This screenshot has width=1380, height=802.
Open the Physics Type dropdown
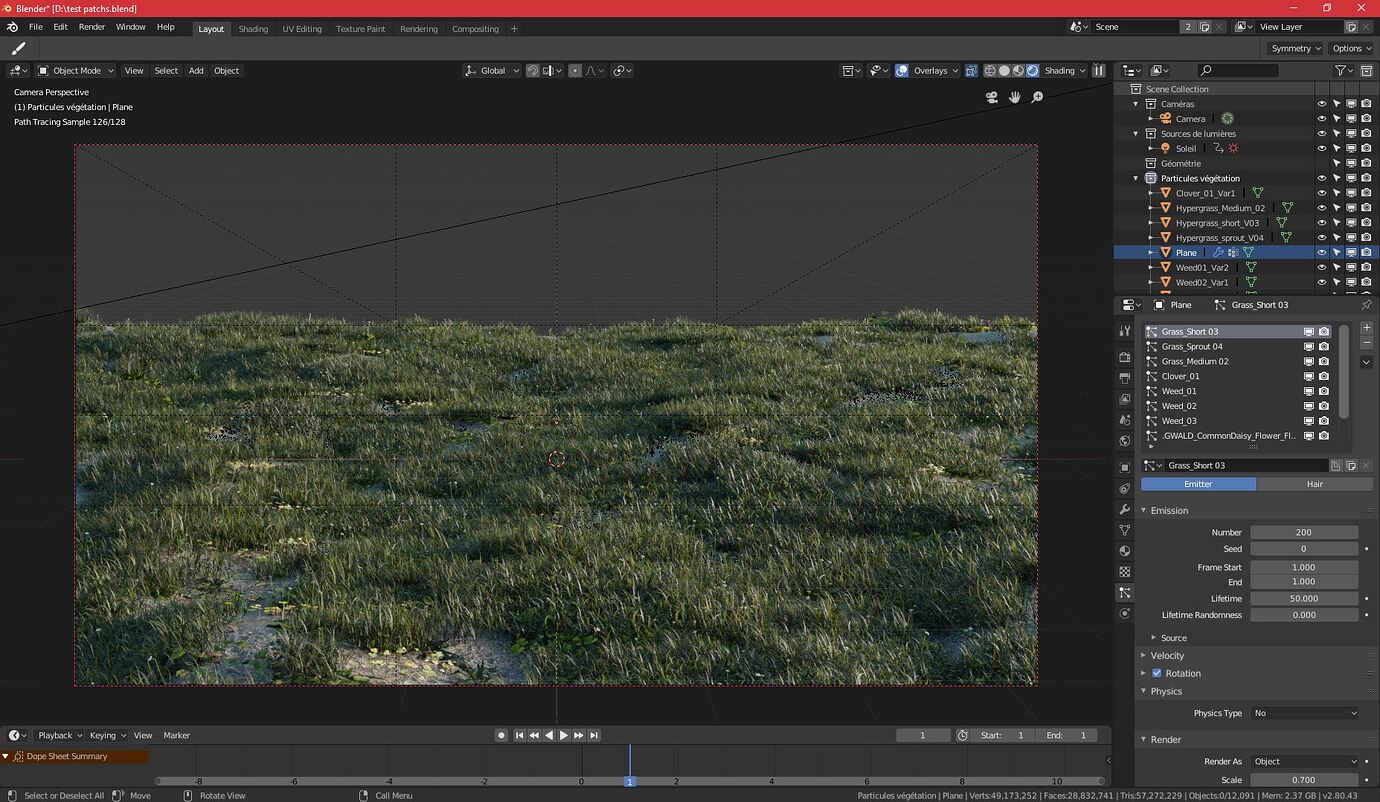(x=1305, y=713)
